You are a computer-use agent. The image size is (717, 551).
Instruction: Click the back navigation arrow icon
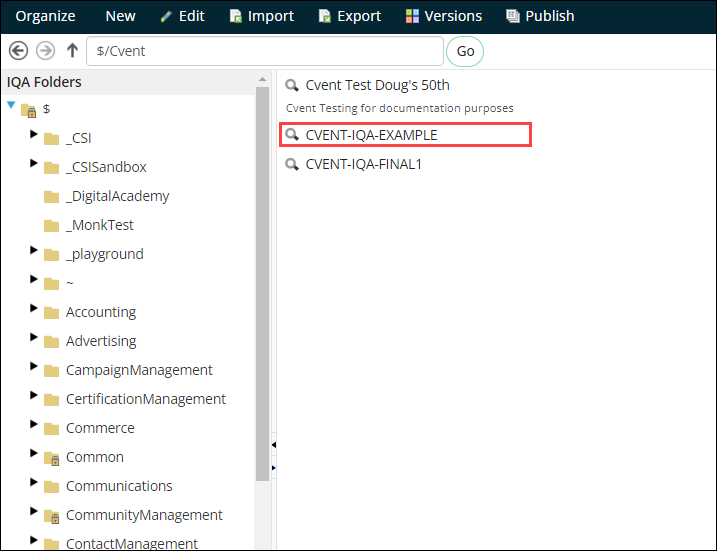click(x=18, y=51)
